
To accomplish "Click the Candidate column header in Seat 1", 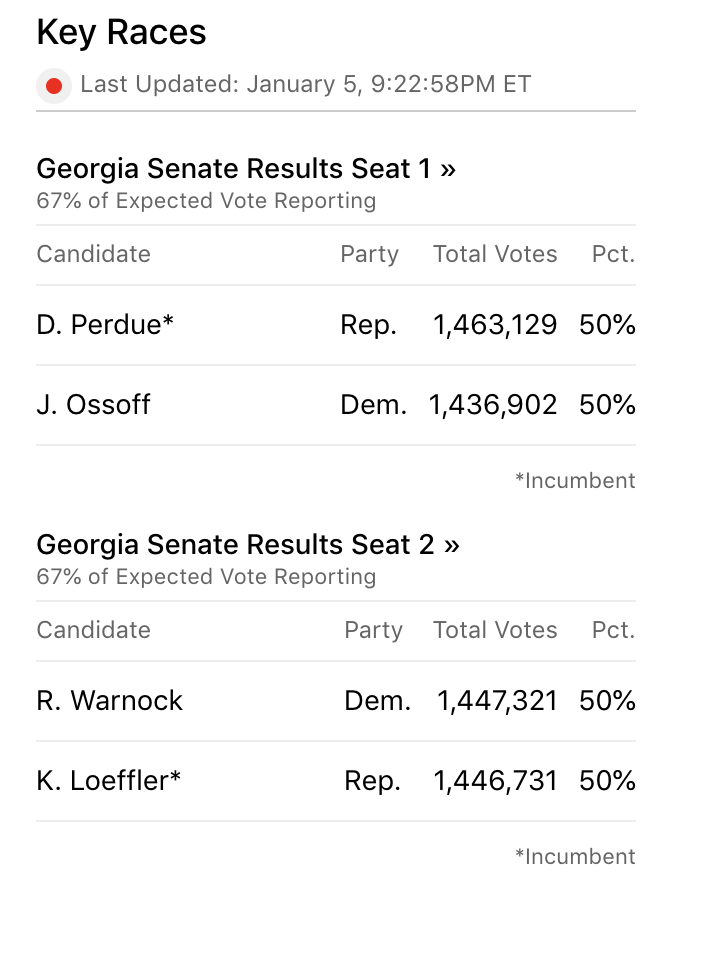I will (93, 254).
